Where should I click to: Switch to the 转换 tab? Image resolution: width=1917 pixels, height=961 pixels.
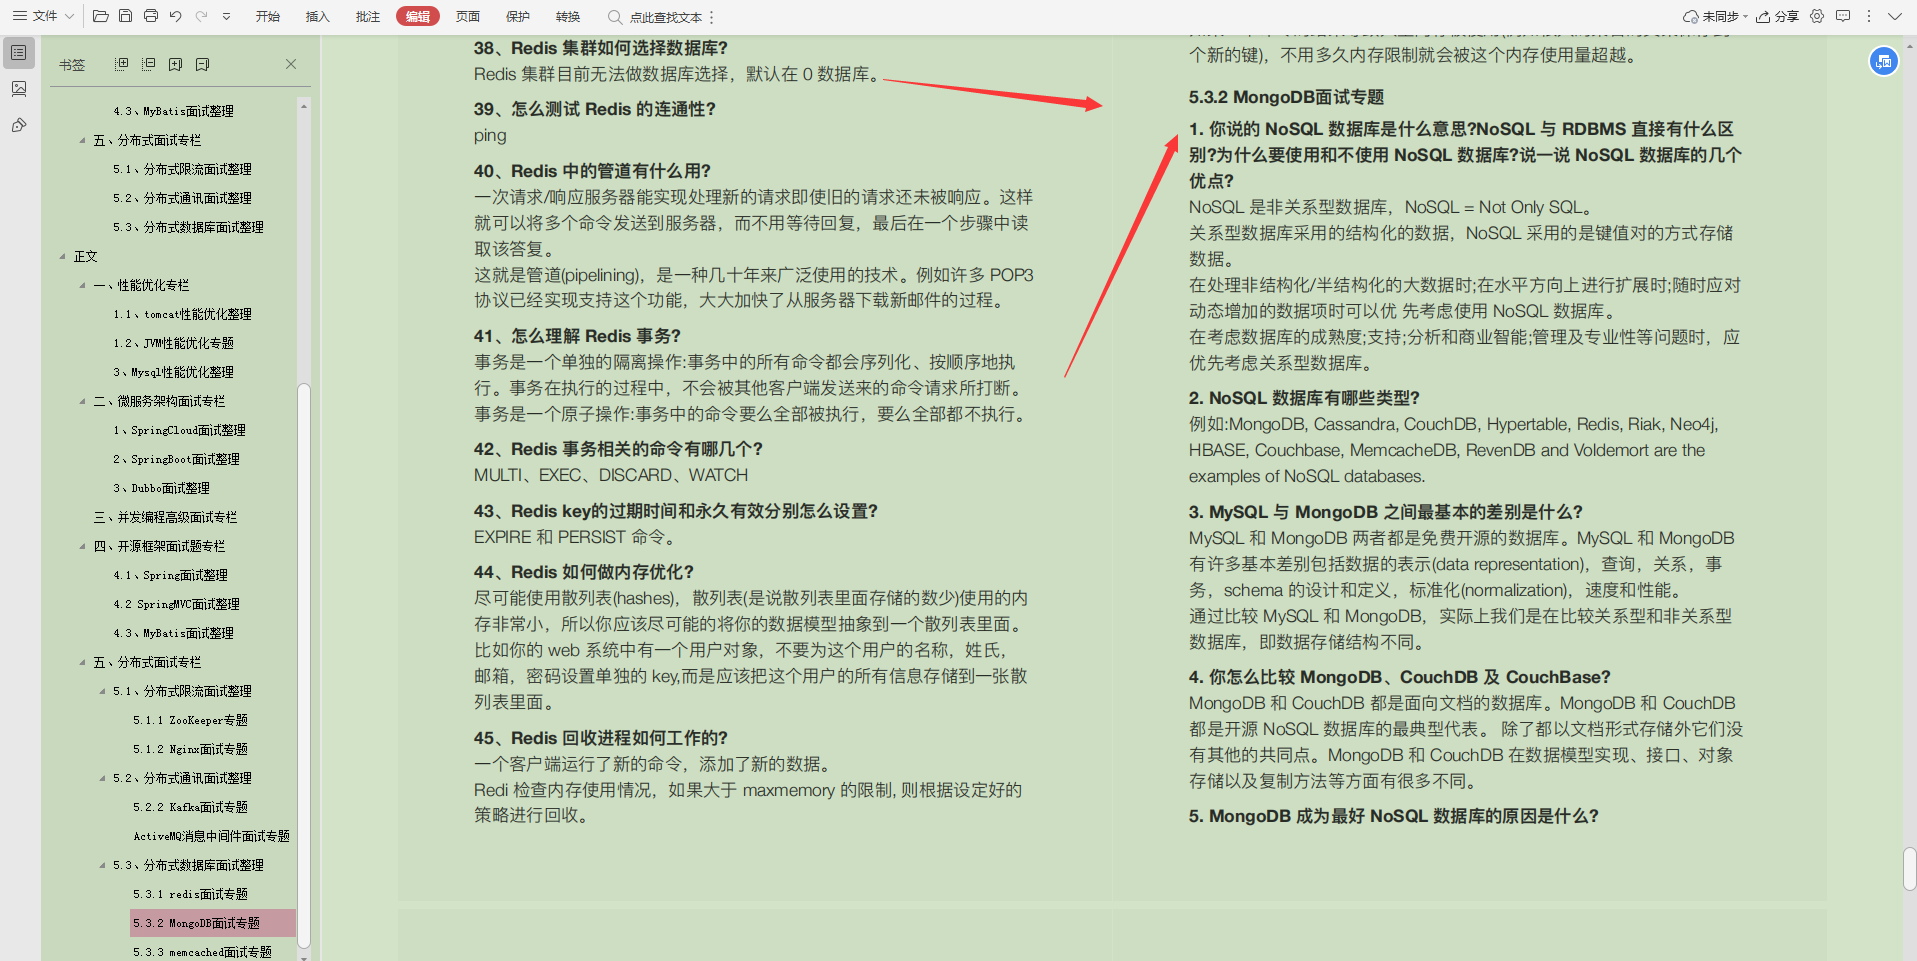pos(567,16)
